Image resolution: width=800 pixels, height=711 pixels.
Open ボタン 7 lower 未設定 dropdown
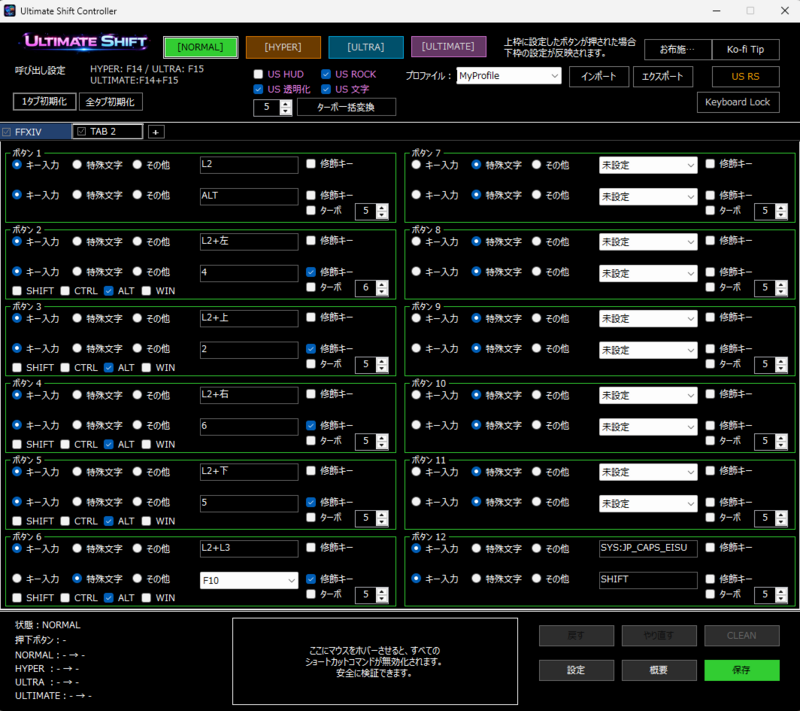click(x=648, y=197)
